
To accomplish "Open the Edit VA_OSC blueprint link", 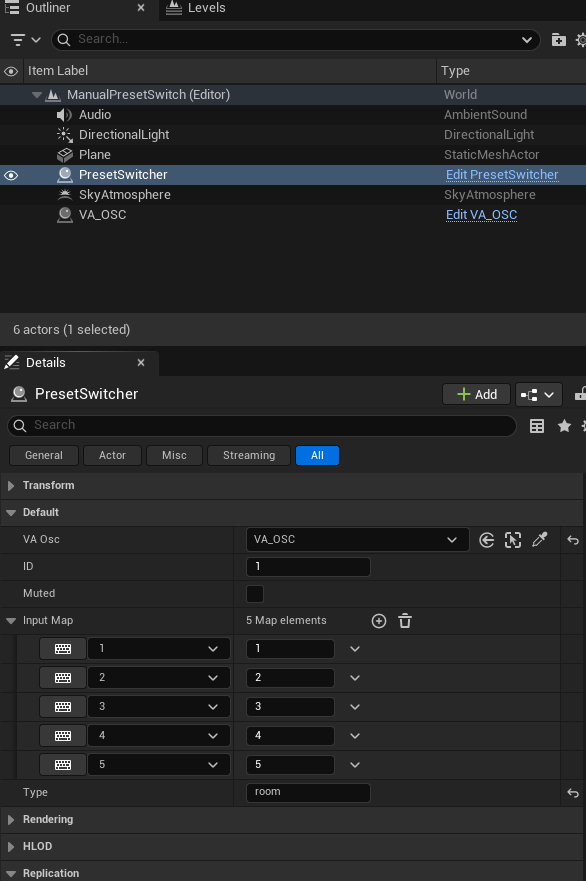I will point(481,215).
